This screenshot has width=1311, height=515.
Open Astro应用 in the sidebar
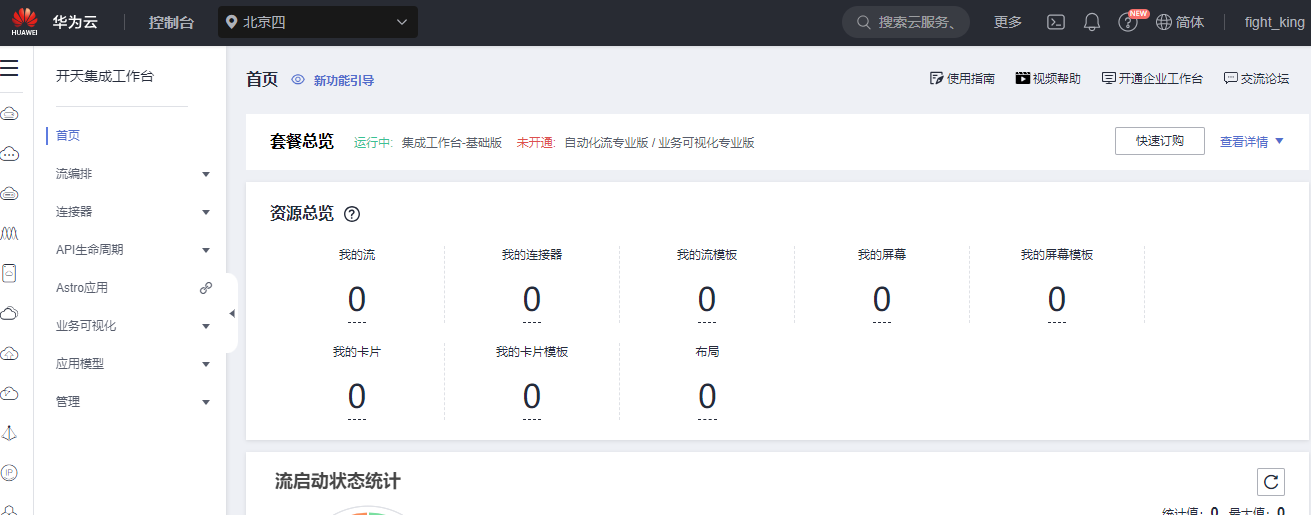pos(82,288)
